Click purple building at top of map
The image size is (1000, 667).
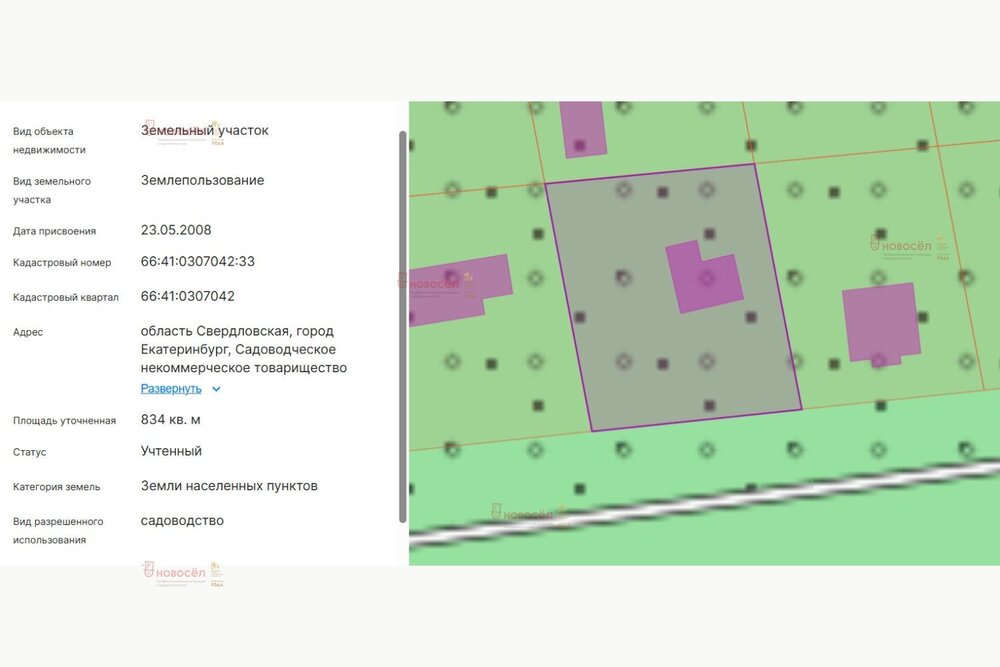click(583, 128)
